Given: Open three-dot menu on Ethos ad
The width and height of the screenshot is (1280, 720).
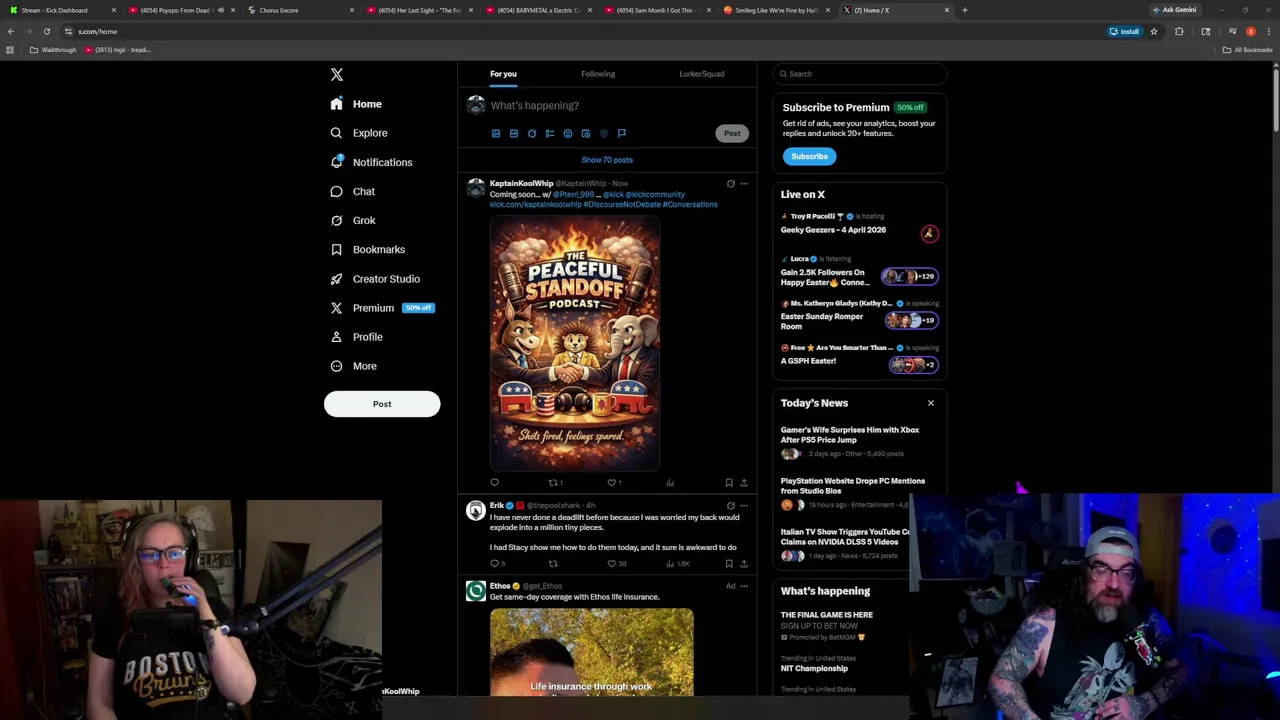Looking at the screenshot, I should point(744,586).
